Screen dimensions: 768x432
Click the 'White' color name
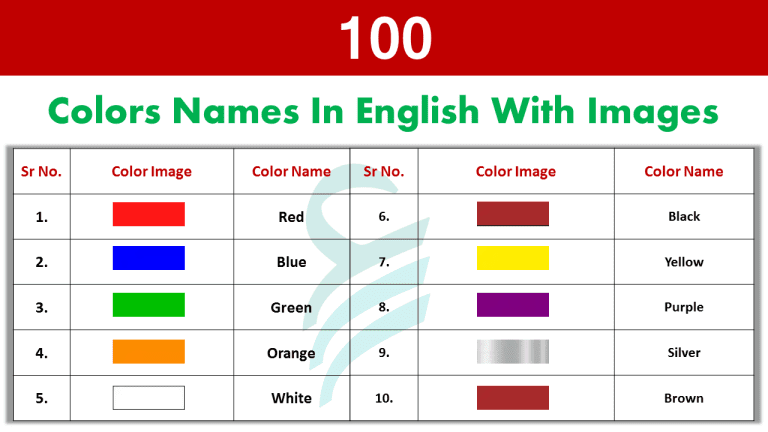[x=291, y=398]
